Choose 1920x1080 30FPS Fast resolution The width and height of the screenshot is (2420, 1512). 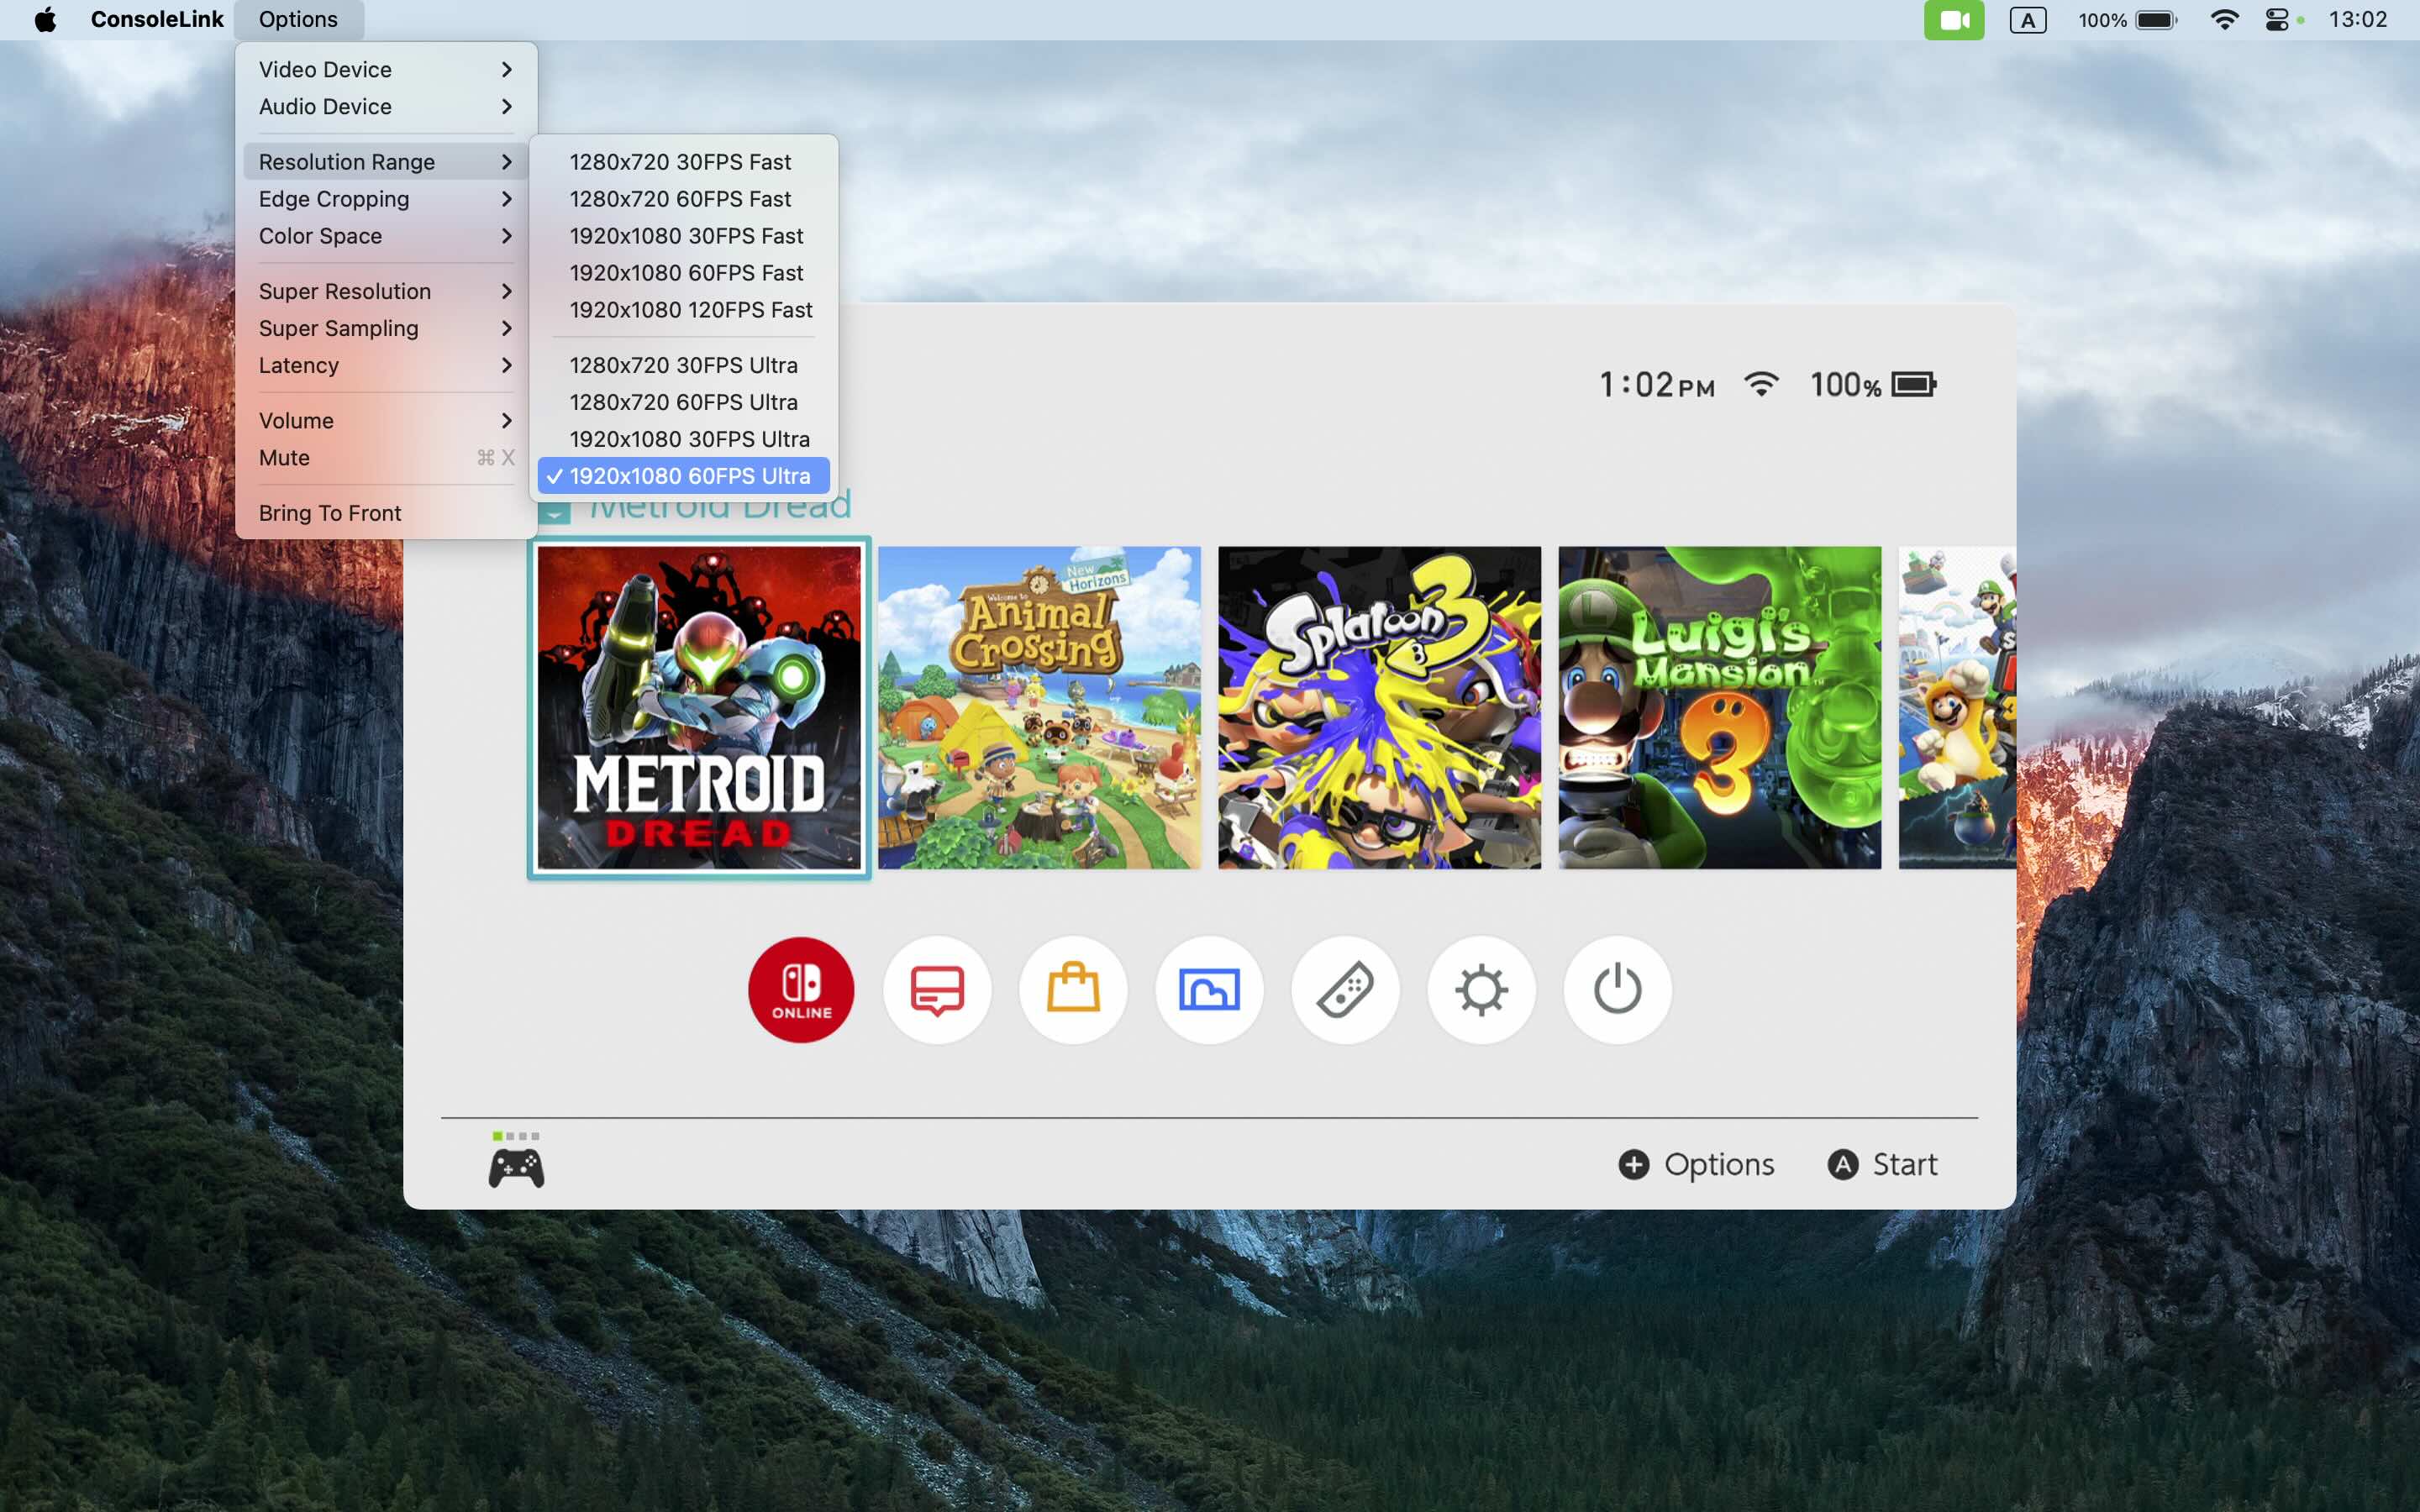coord(683,236)
